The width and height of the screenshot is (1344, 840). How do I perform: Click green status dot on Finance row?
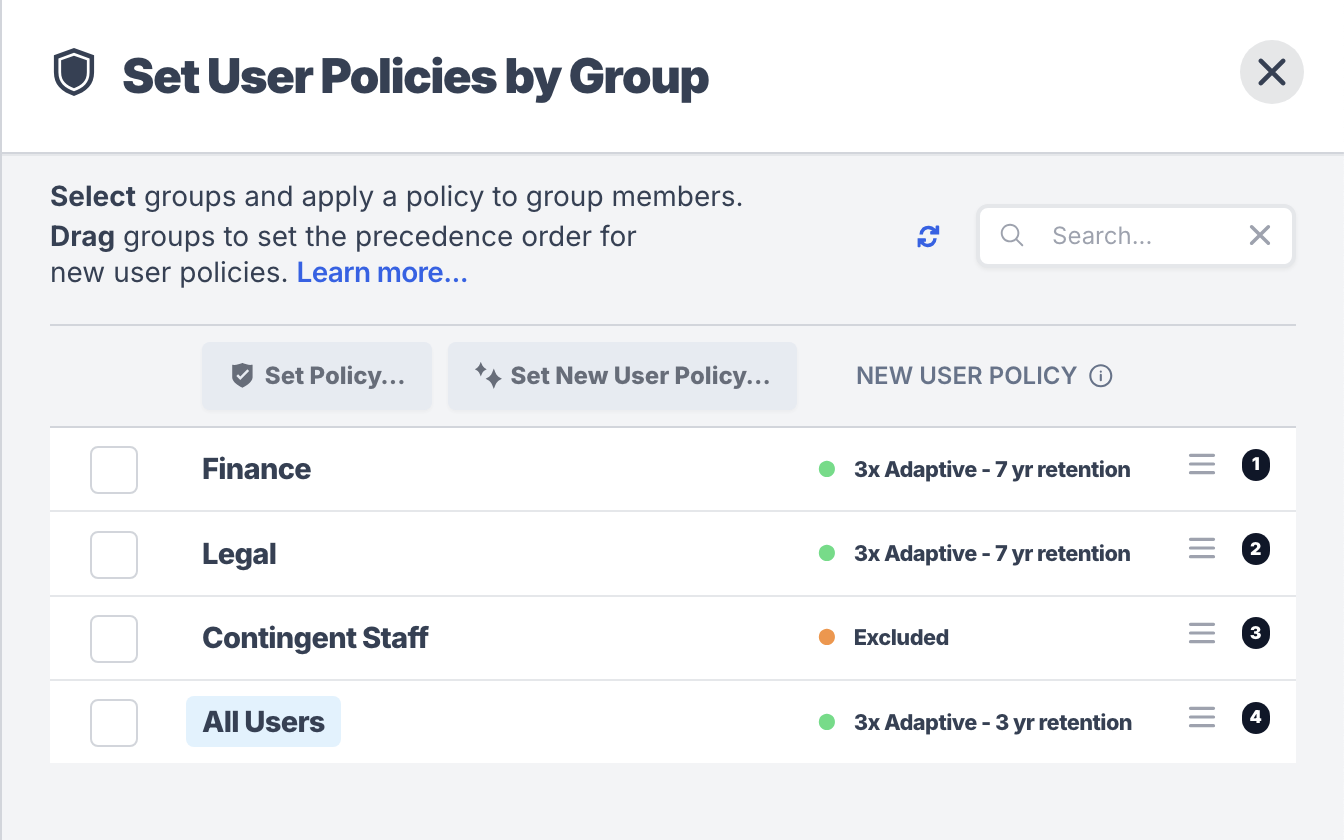tap(827, 469)
